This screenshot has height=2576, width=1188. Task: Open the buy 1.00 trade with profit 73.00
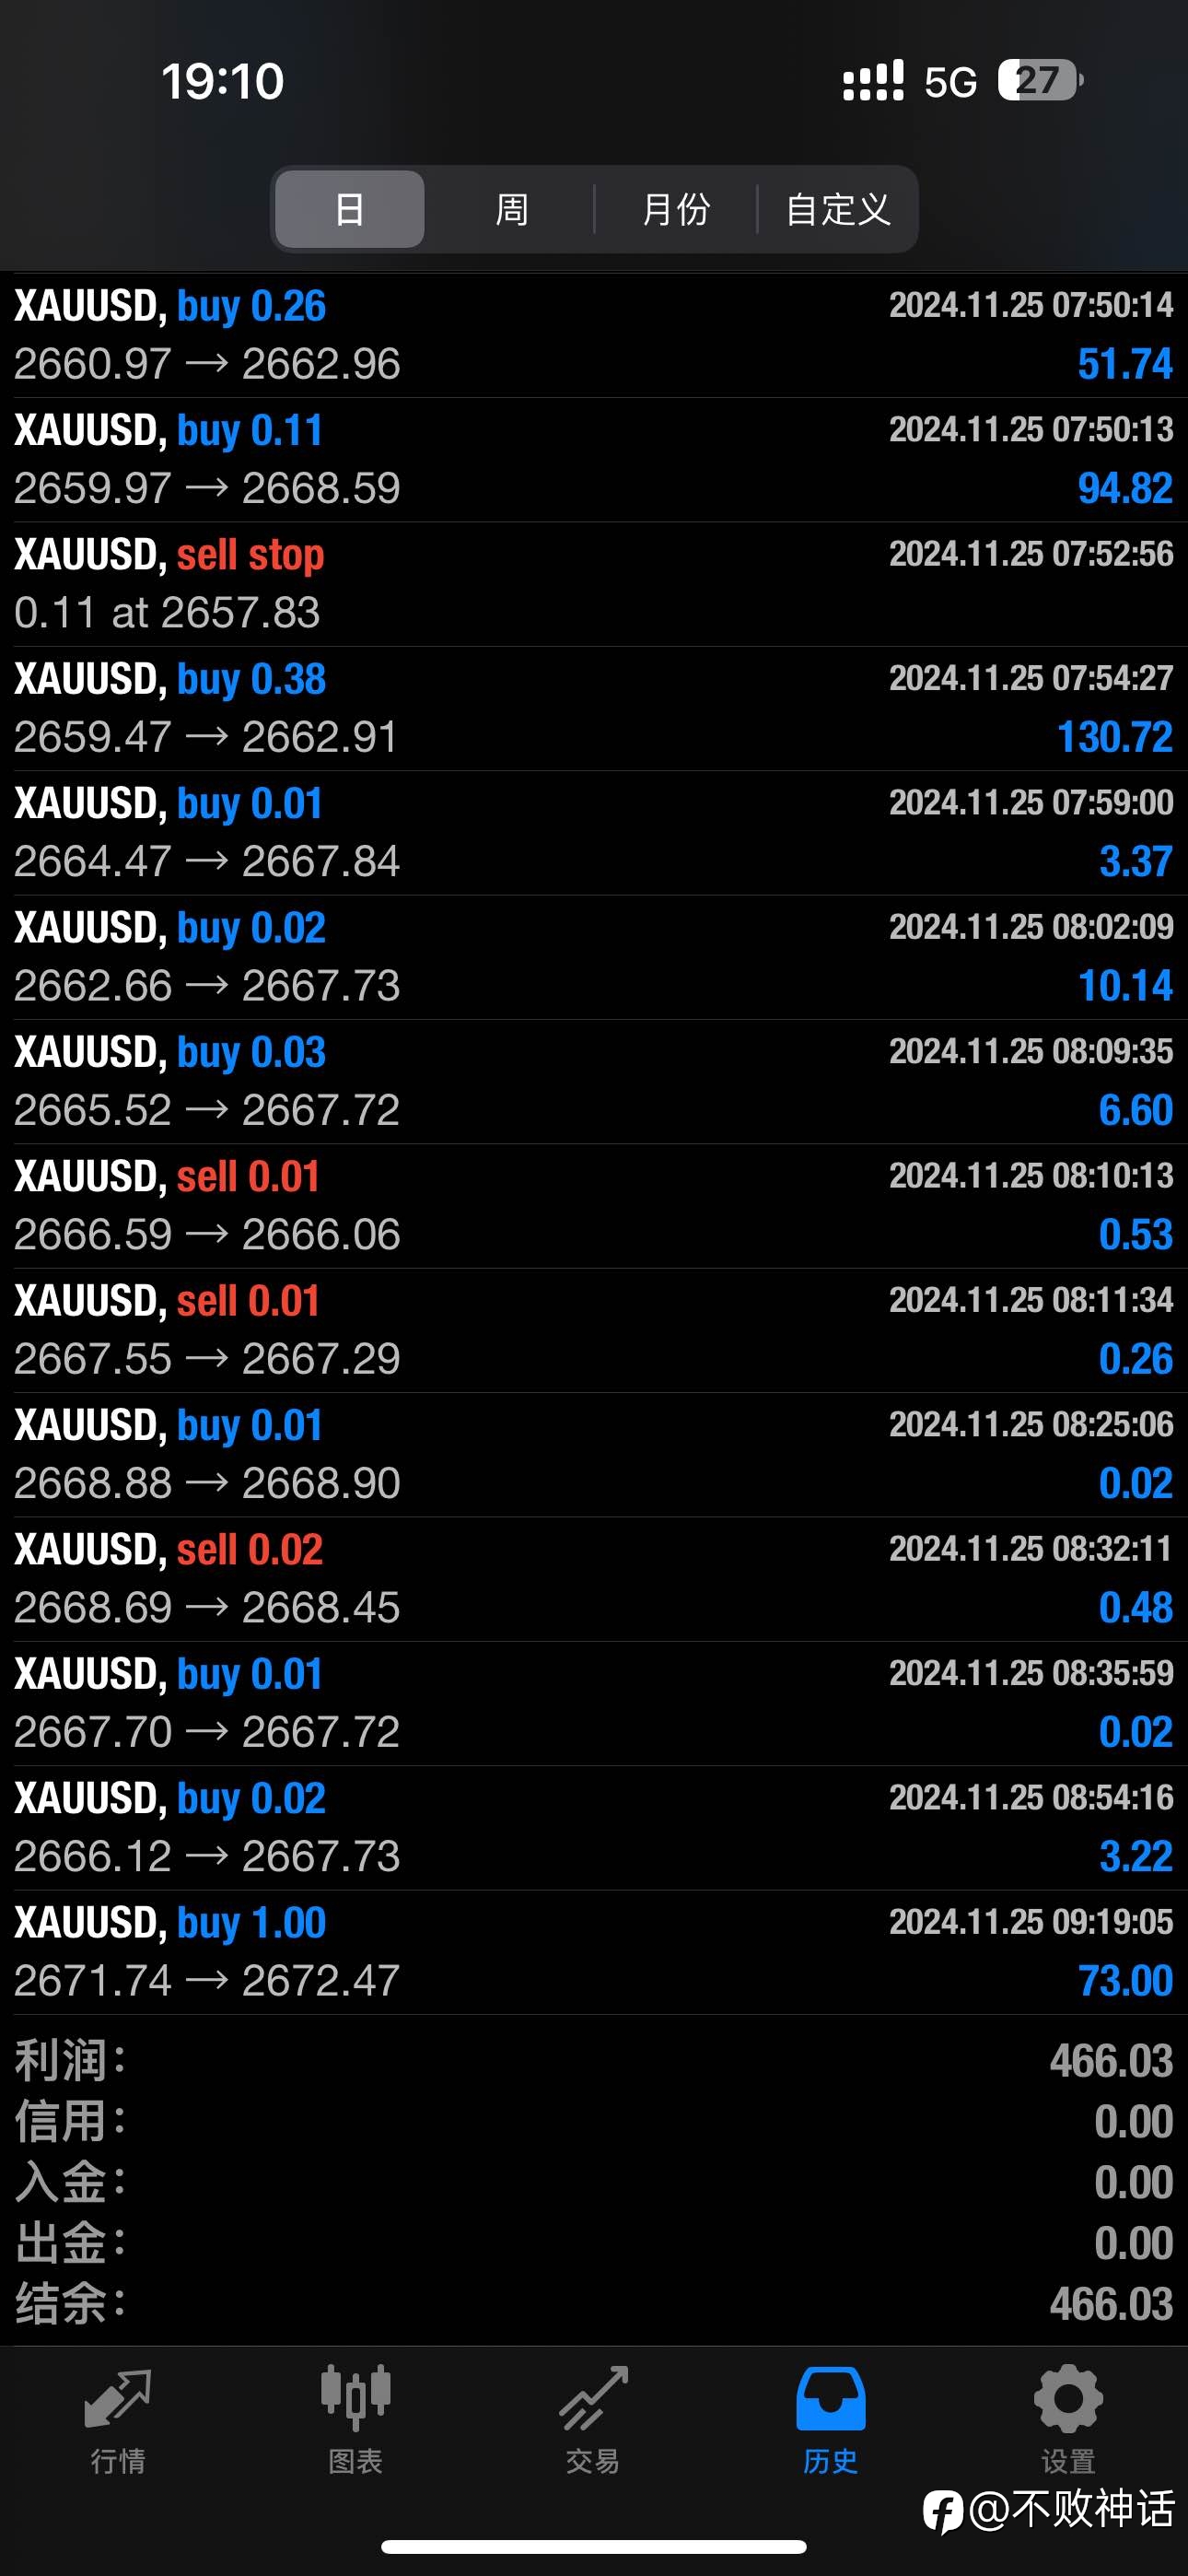pyautogui.click(x=594, y=1952)
